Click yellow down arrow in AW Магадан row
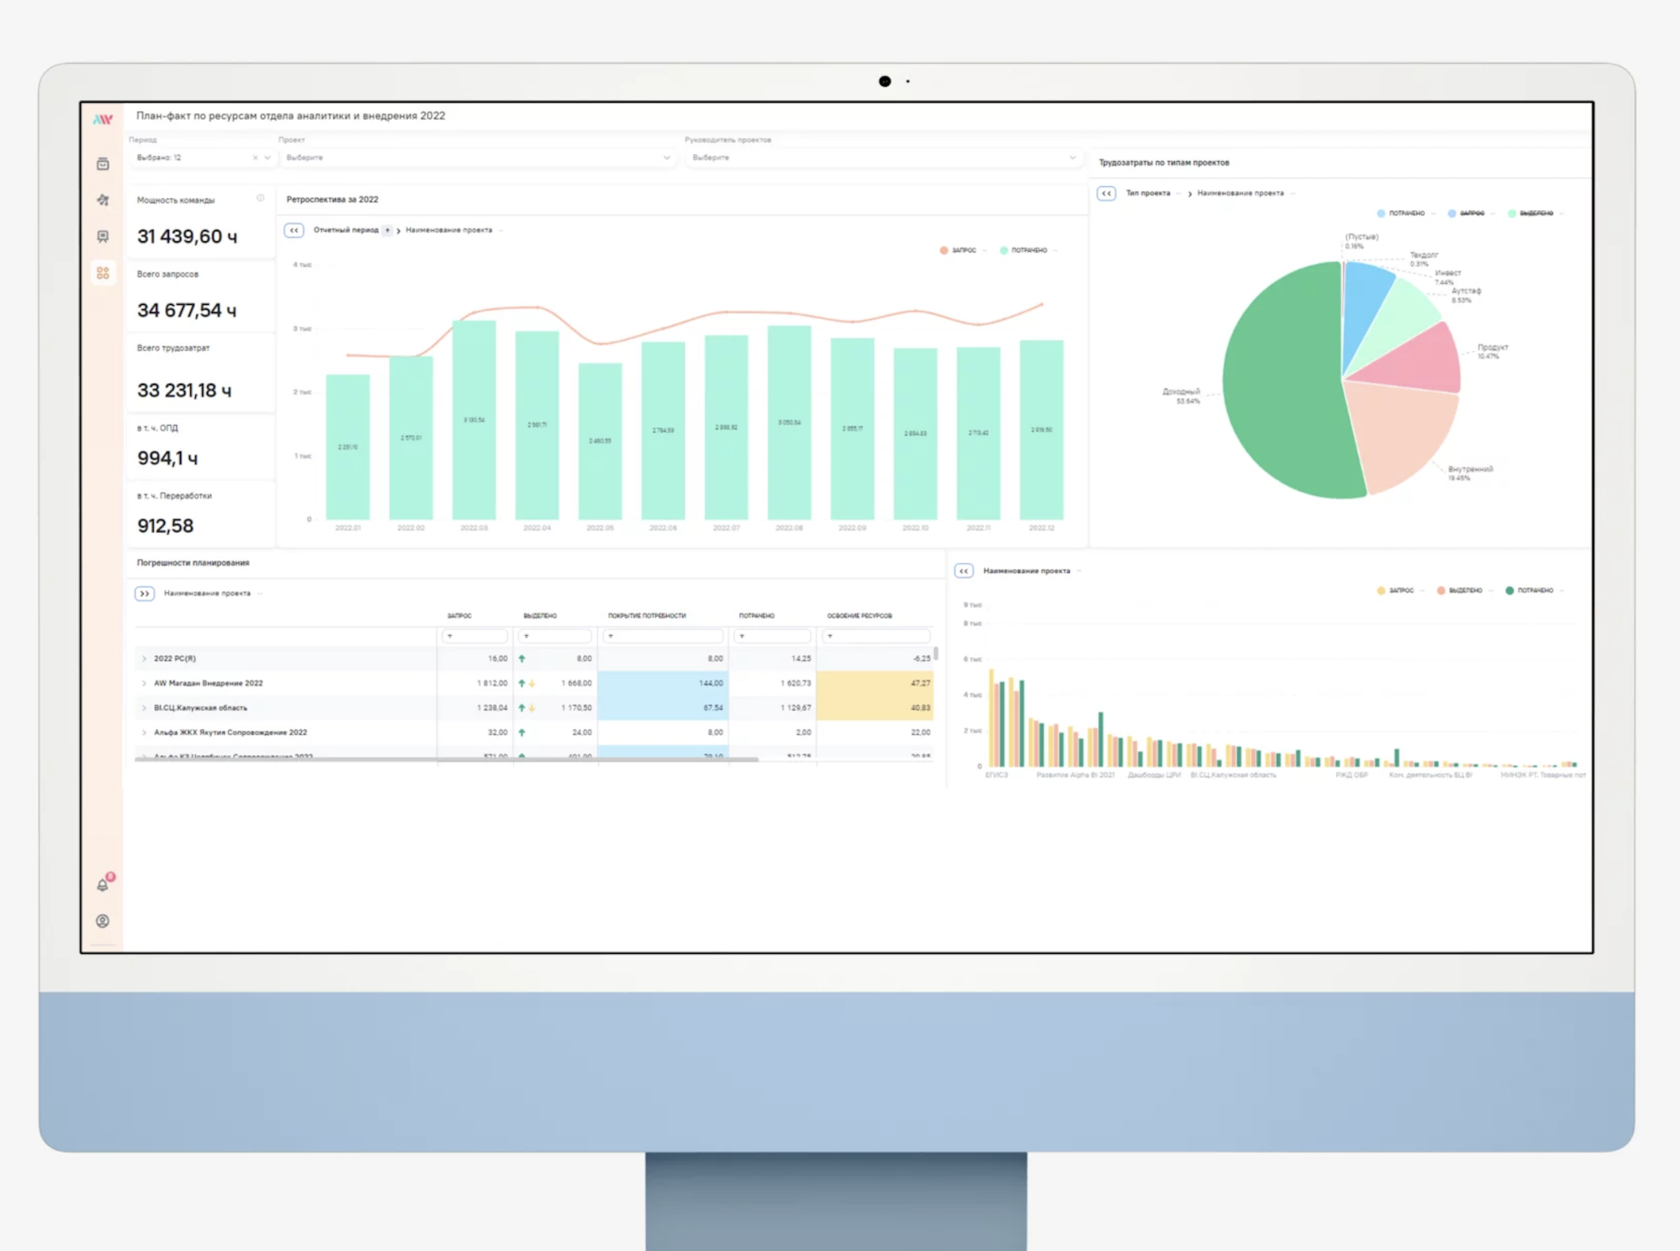Screen dimensions: 1680x1251 coord(533,684)
